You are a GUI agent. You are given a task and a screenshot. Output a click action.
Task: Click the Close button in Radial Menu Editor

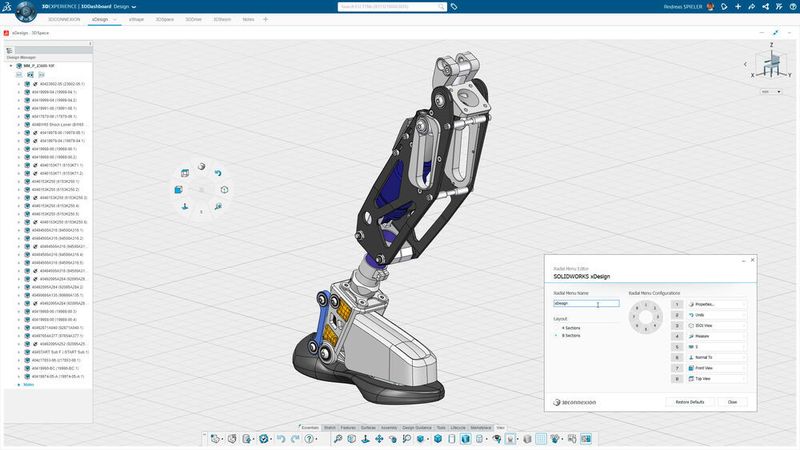click(732, 402)
